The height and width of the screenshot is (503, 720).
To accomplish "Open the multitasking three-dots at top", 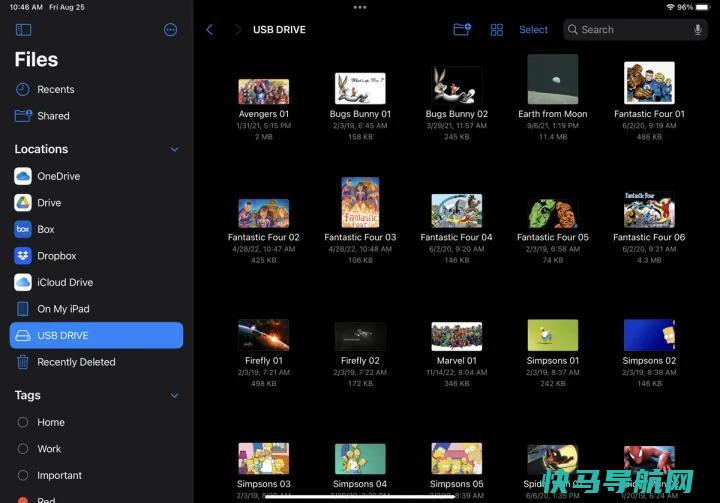I will tap(360, 7).
